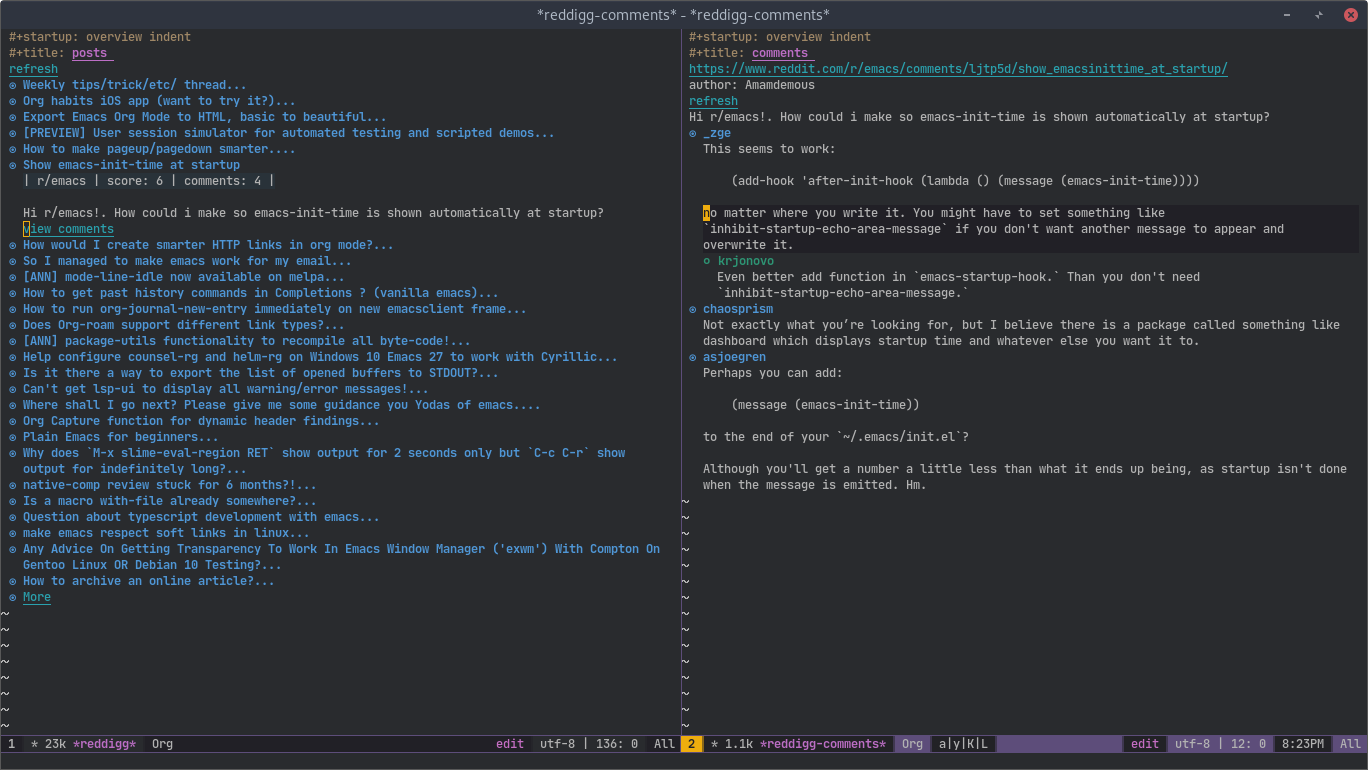Viewport: 1368px width, 770px height.
Task: Click the 1.1k buffer size indicator
Action: coord(738,744)
